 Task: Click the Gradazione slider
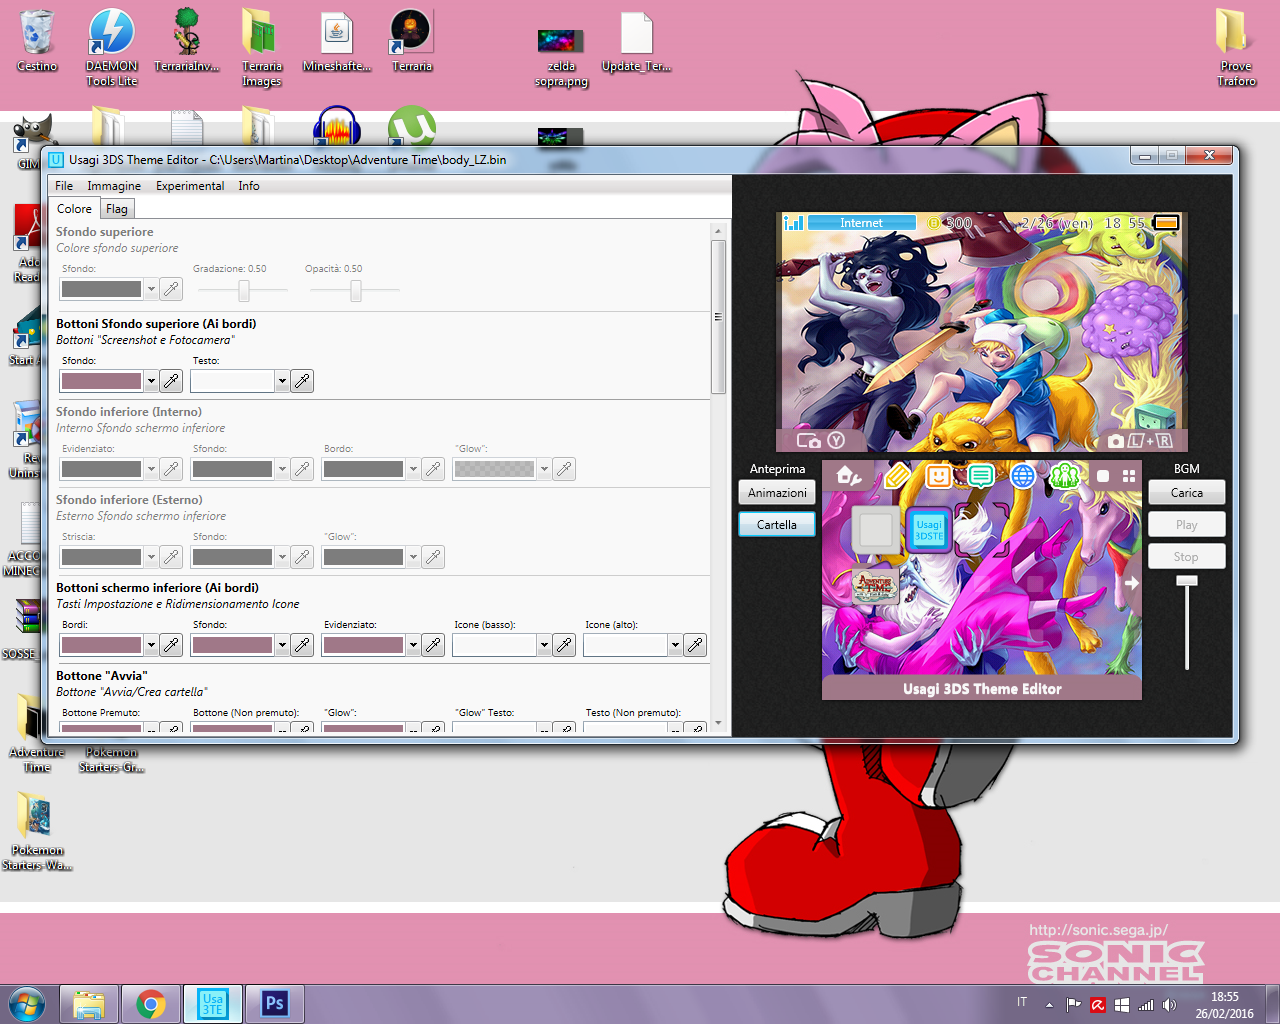click(243, 290)
